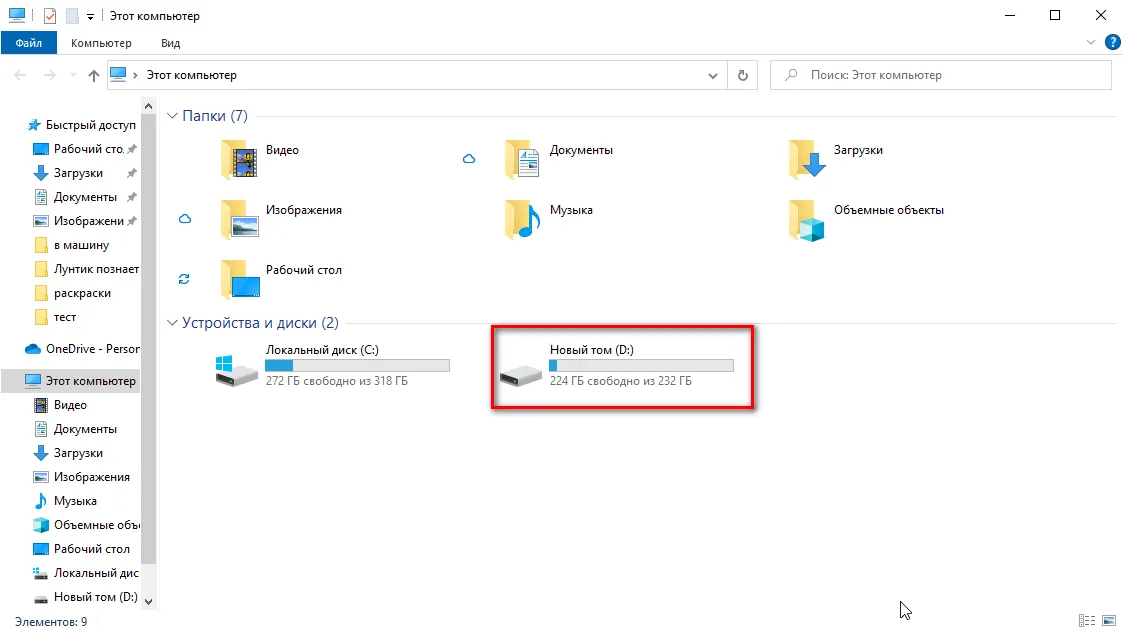The height and width of the screenshot is (631, 1123).
Task: Click the refresh button beside address bar
Action: (x=743, y=75)
